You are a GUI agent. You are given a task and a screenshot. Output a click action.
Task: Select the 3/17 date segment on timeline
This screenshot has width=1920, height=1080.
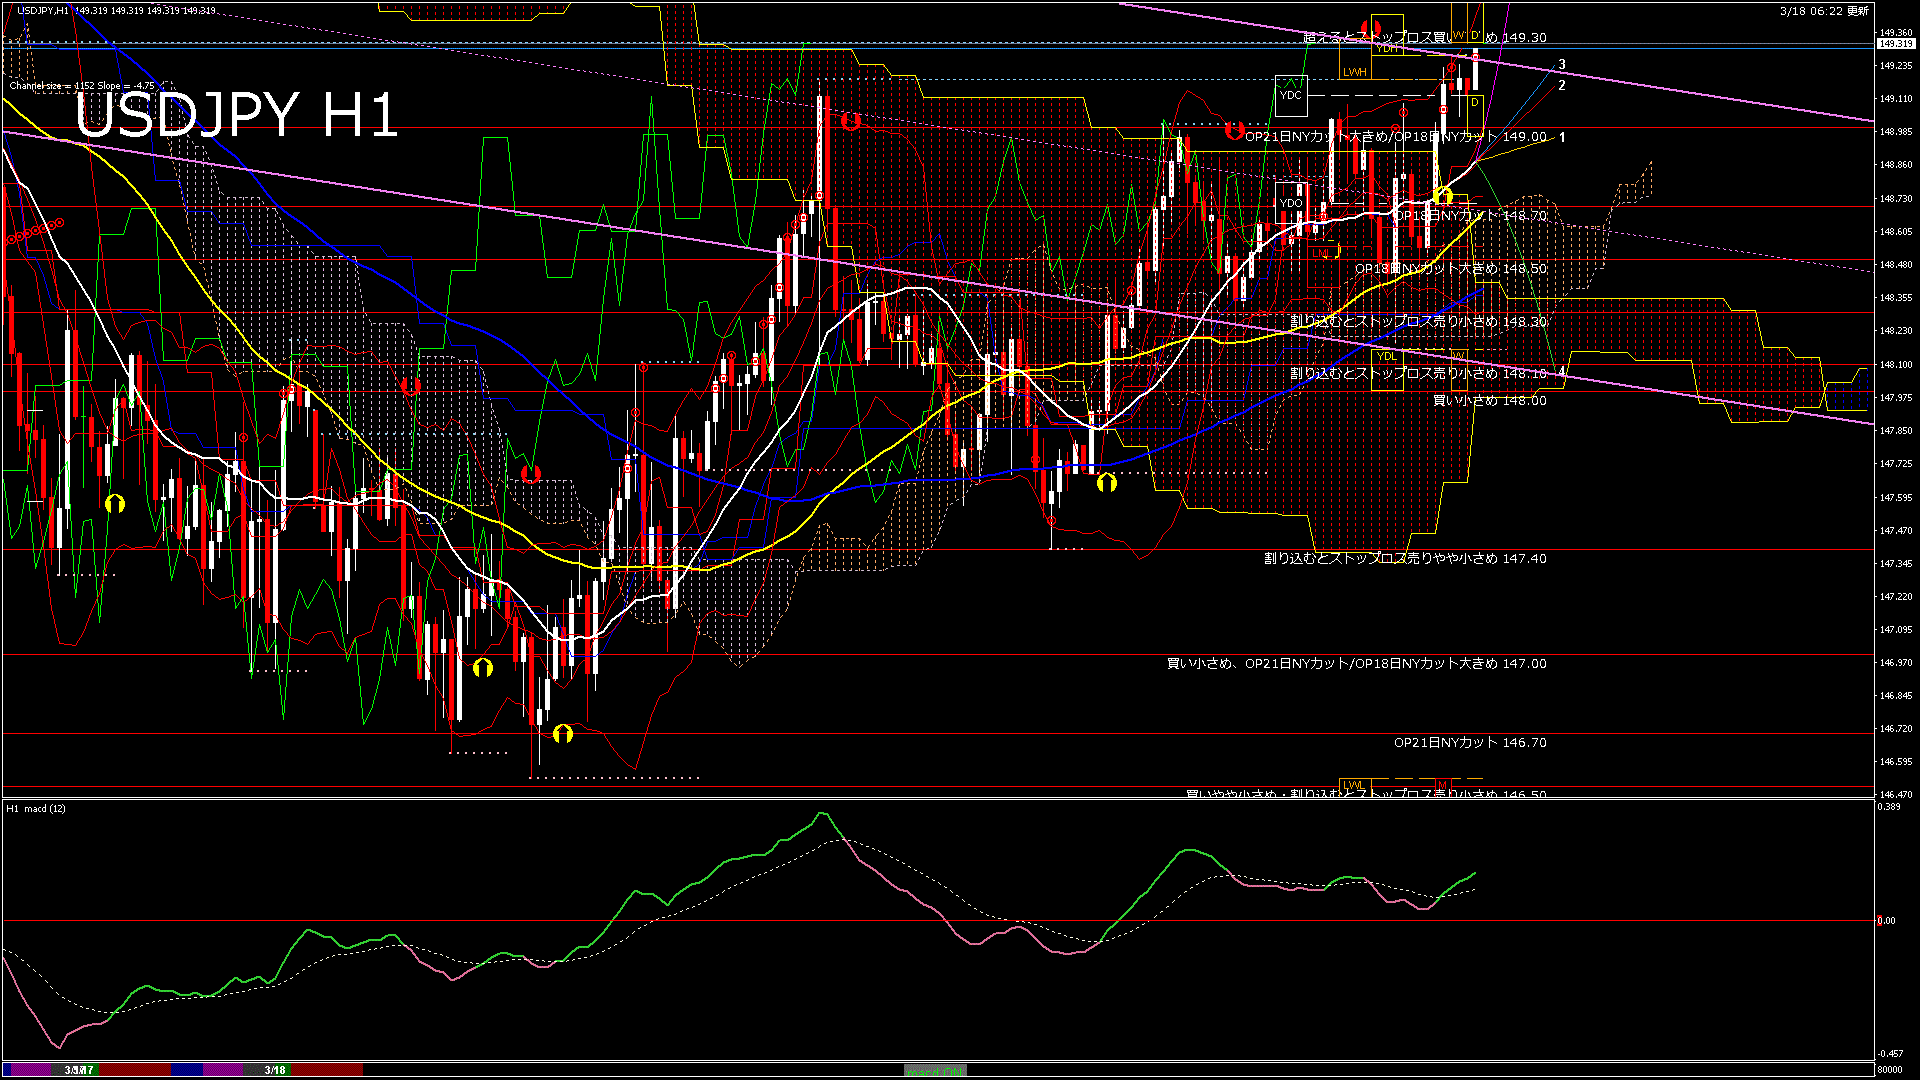coord(79,1070)
